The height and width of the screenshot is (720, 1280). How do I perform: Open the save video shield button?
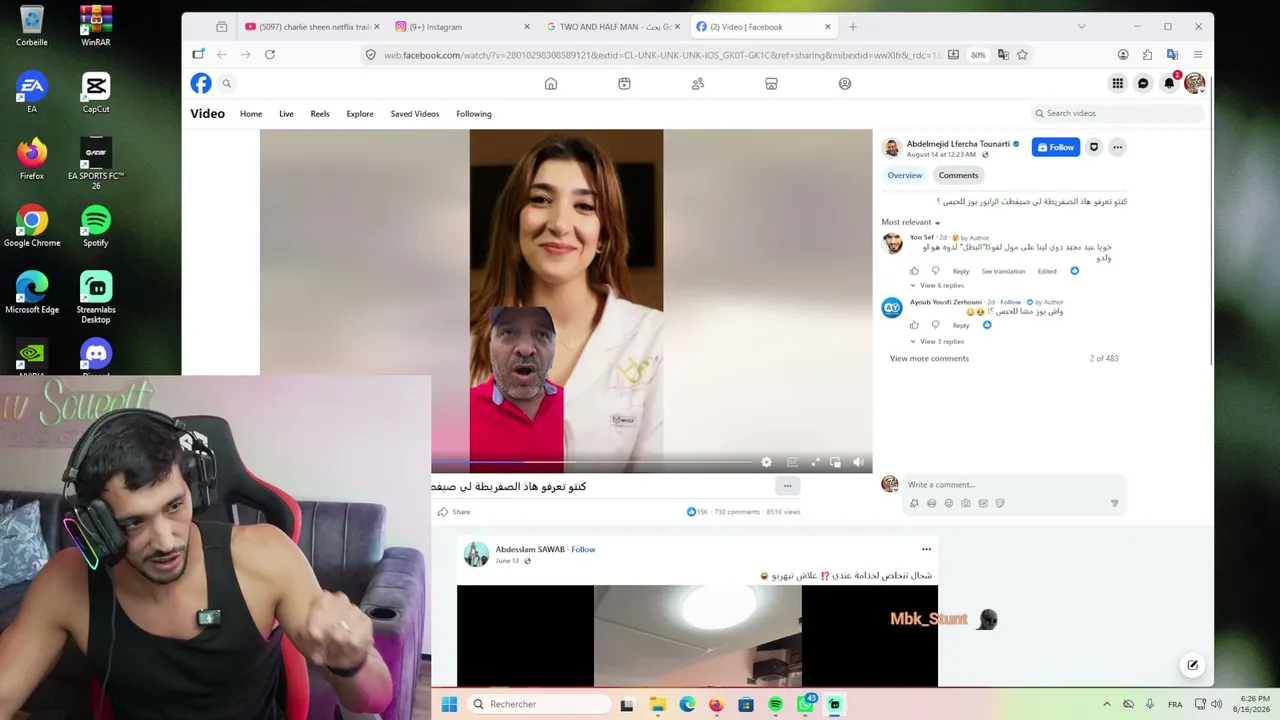pyautogui.click(x=1094, y=147)
